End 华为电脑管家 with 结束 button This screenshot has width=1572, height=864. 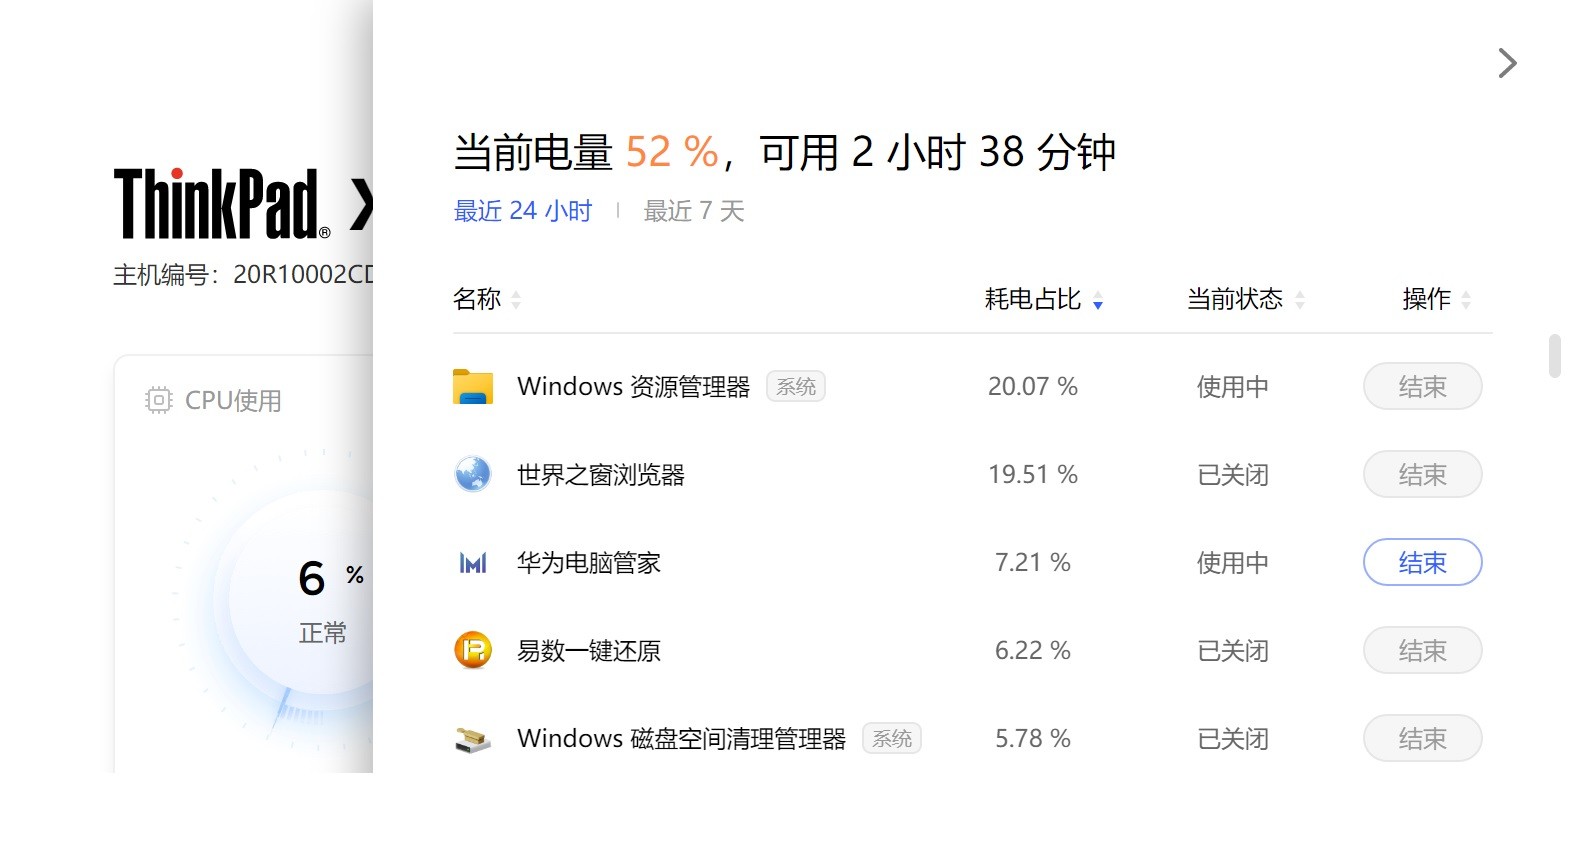coord(1422,562)
